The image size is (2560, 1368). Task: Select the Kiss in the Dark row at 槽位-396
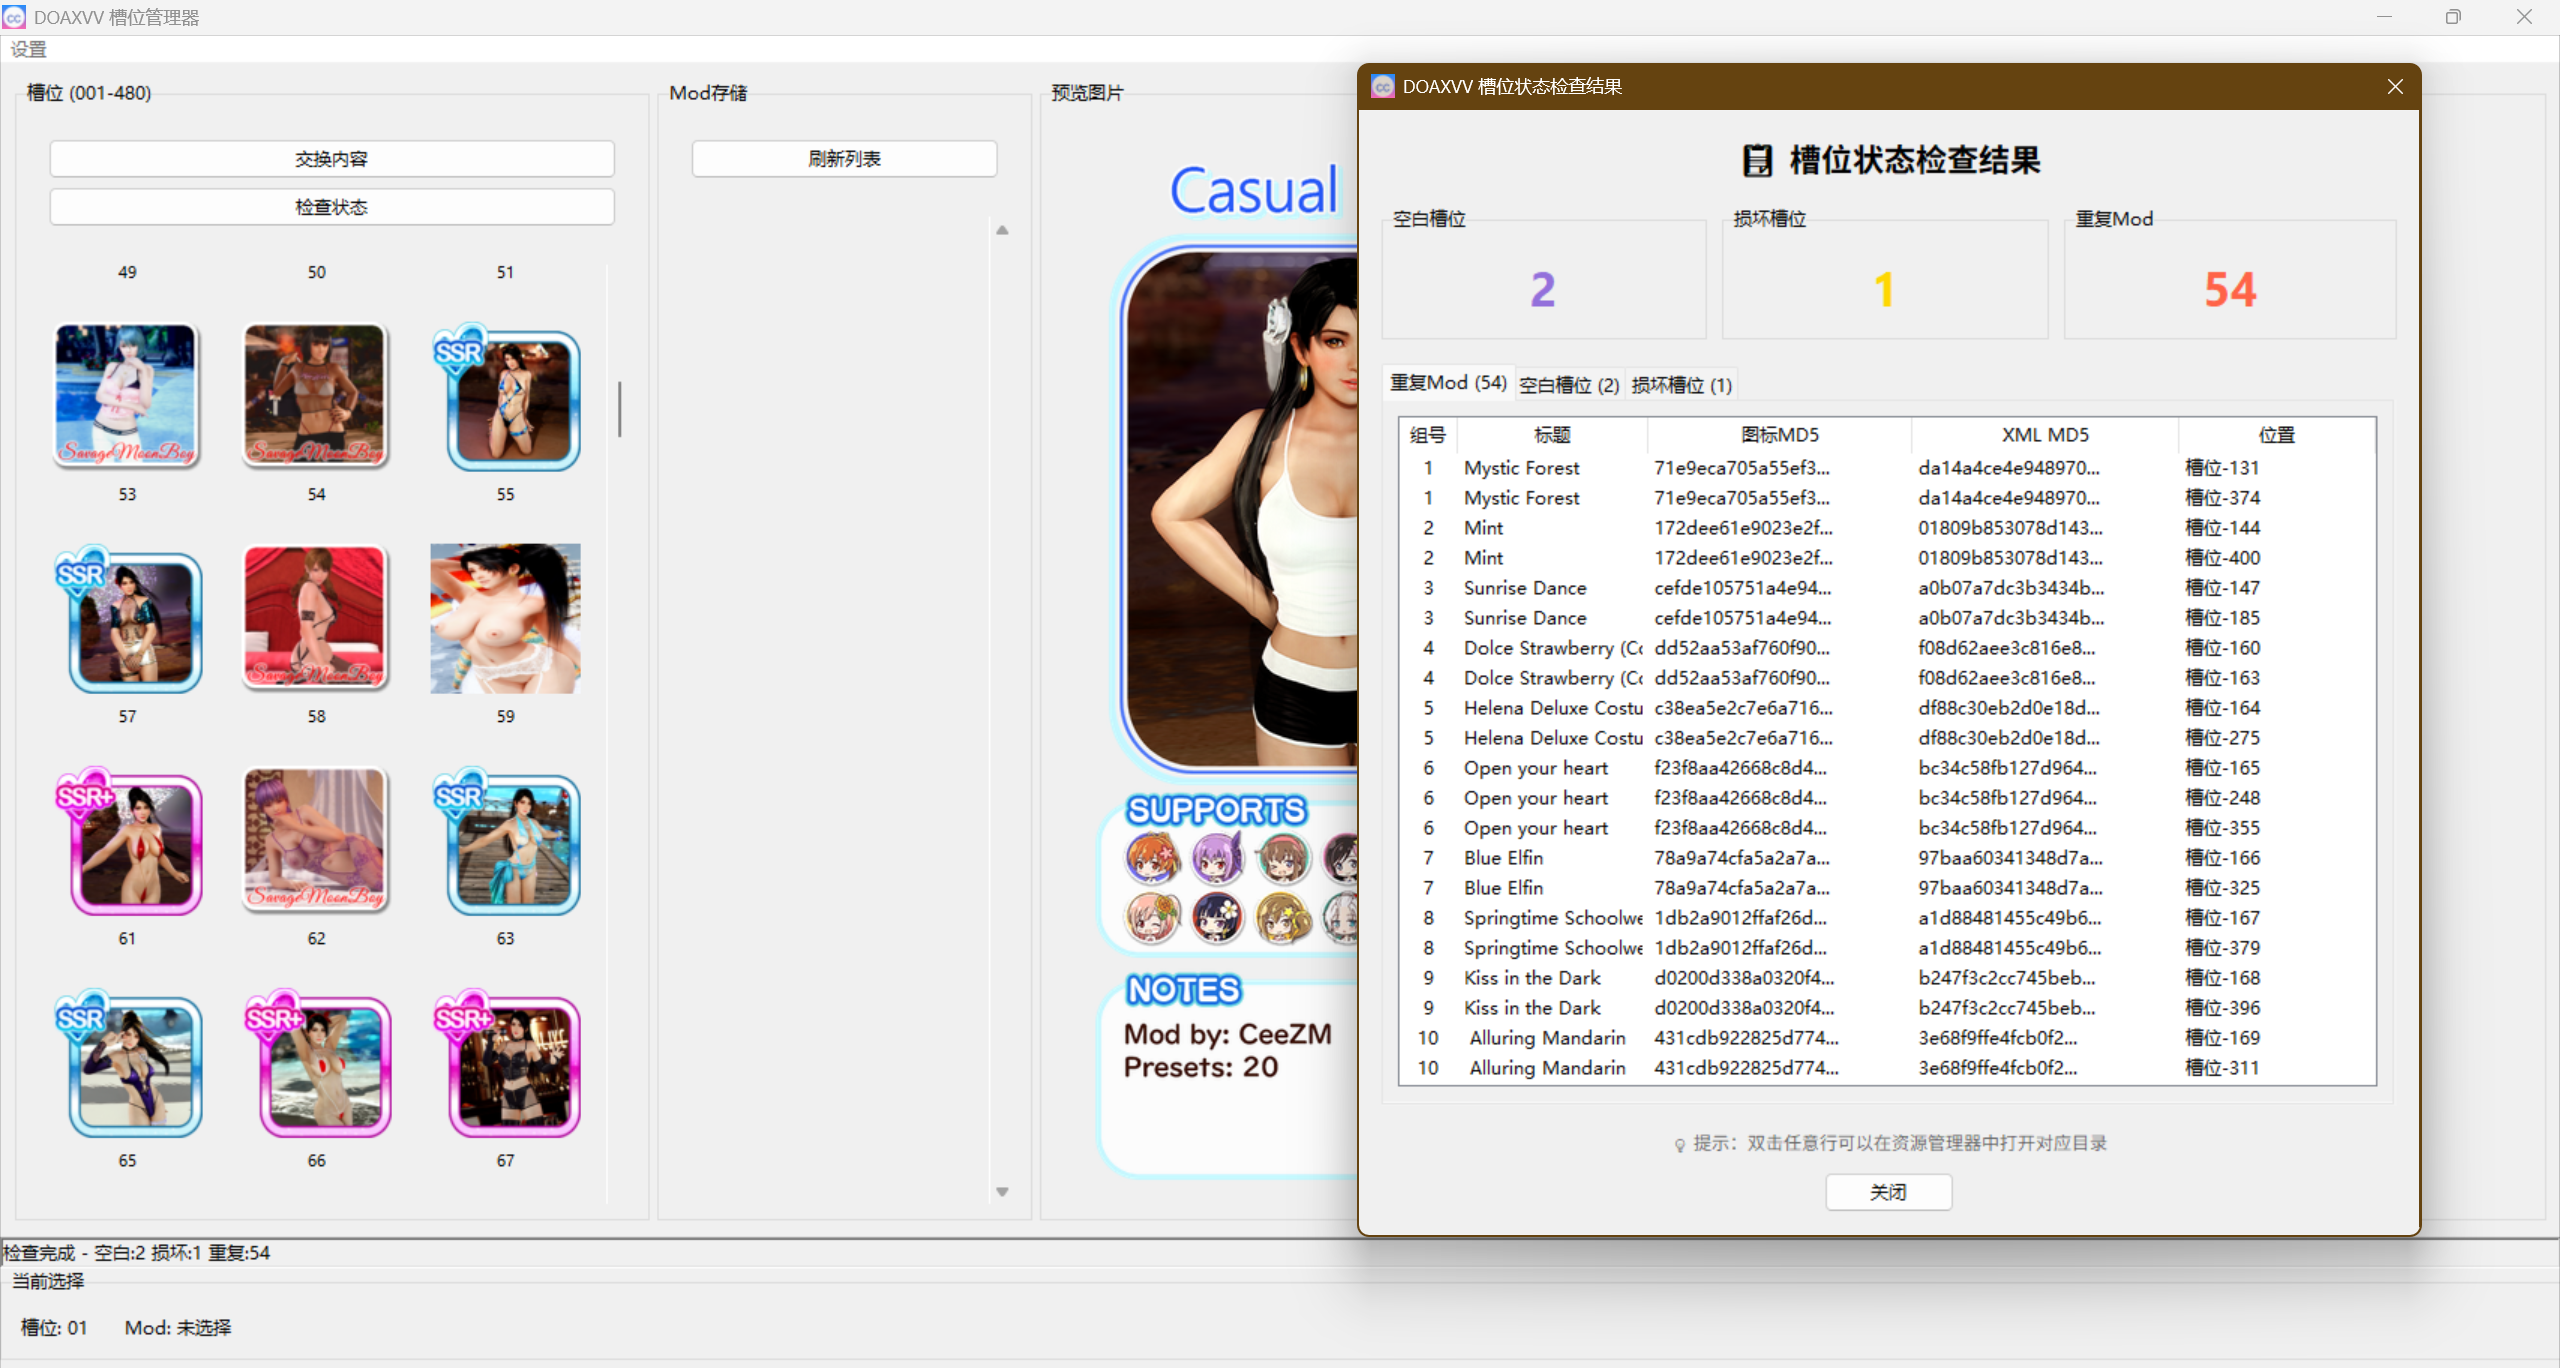pyautogui.click(x=1887, y=1008)
